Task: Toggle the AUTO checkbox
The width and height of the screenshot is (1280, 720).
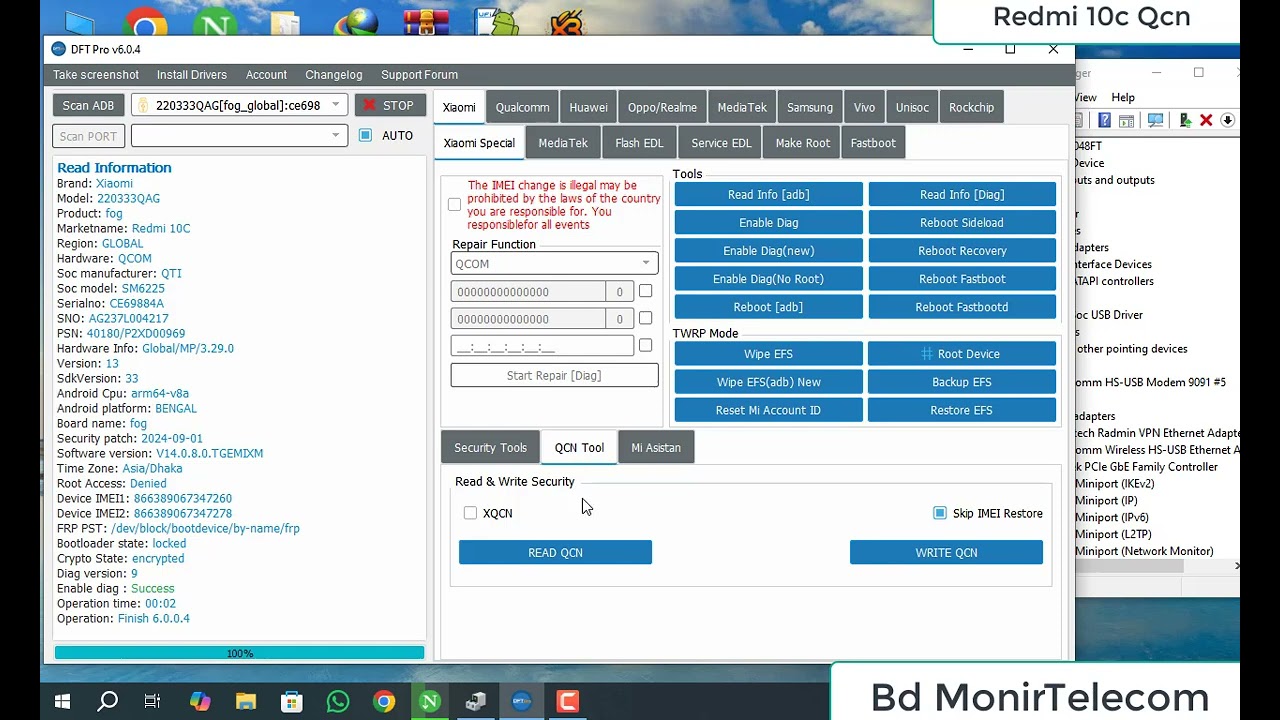Action: 365,135
